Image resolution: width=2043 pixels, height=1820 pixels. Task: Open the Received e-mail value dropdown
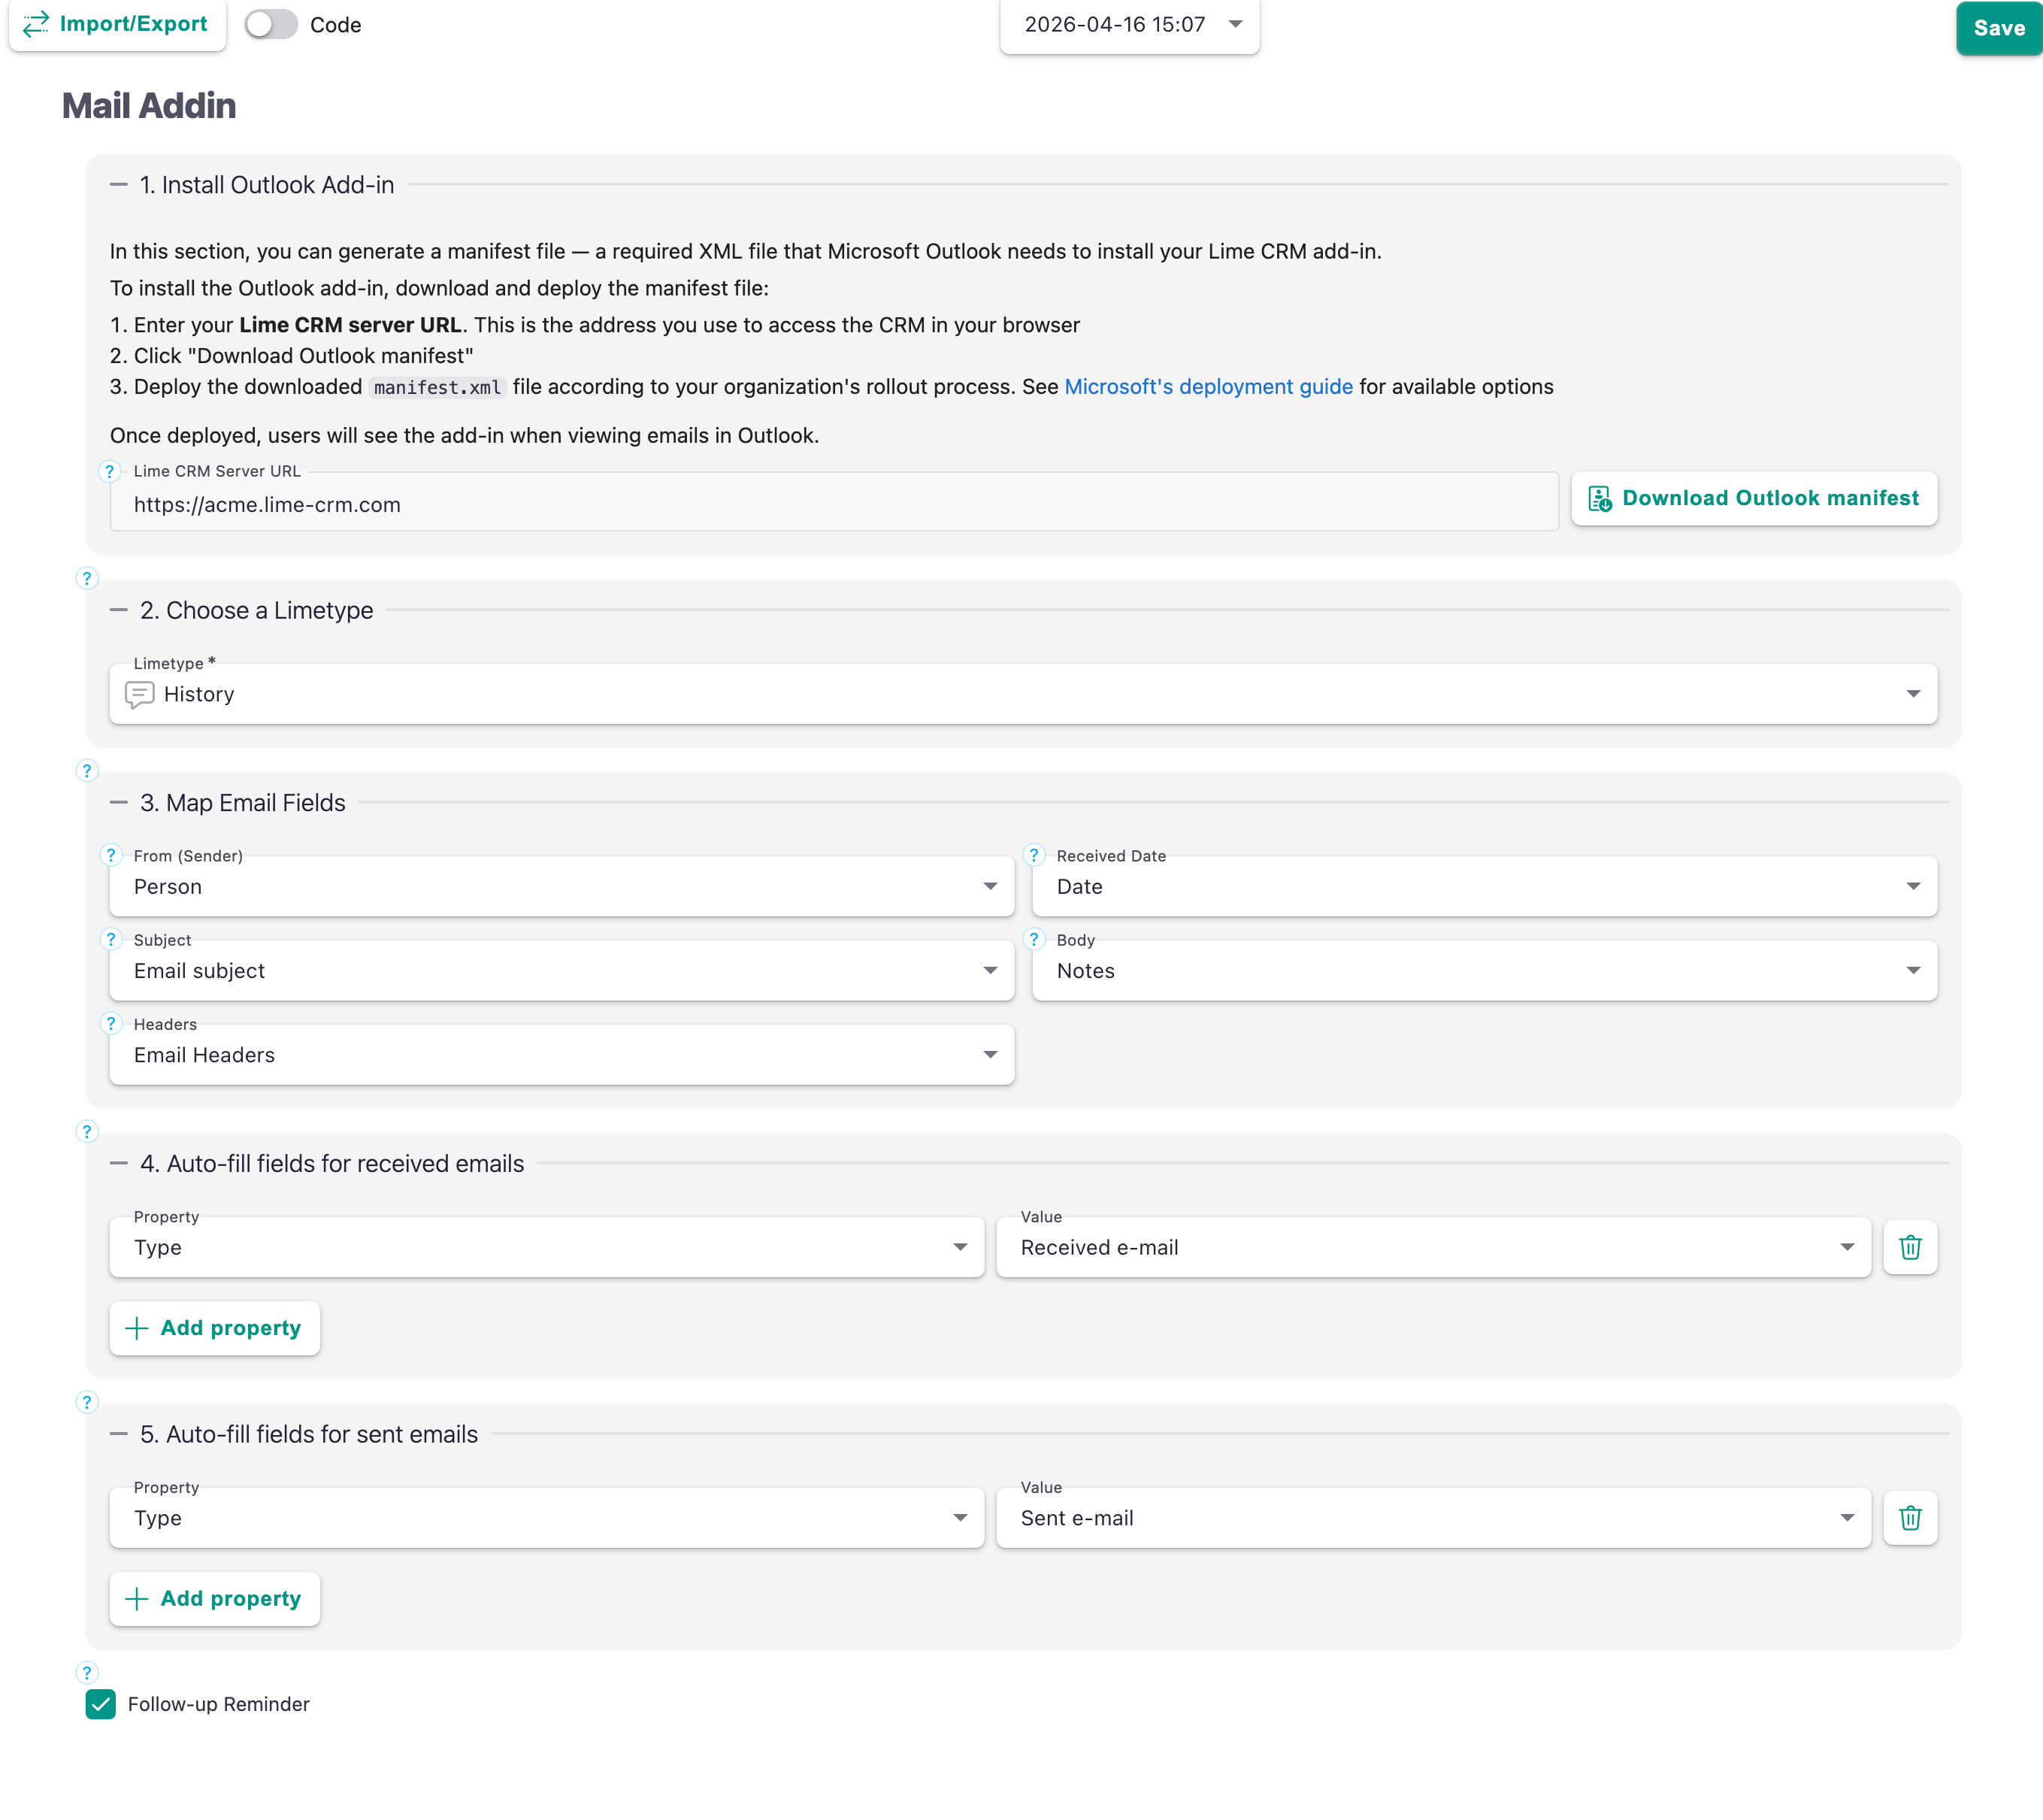[x=1434, y=1248]
